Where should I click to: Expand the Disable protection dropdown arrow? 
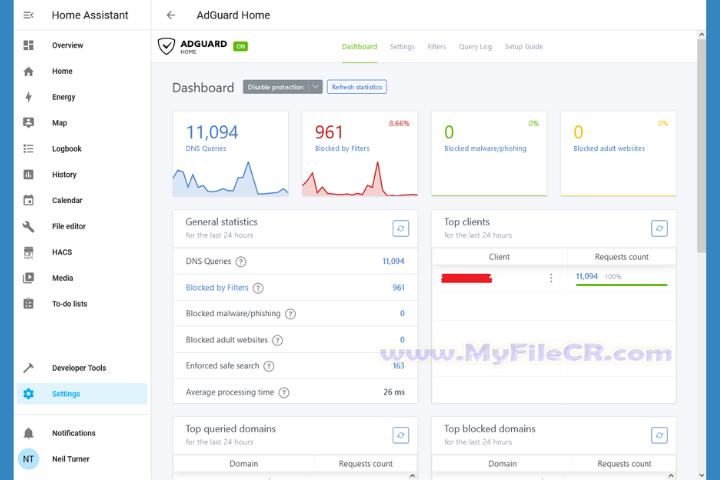pyautogui.click(x=315, y=87)
